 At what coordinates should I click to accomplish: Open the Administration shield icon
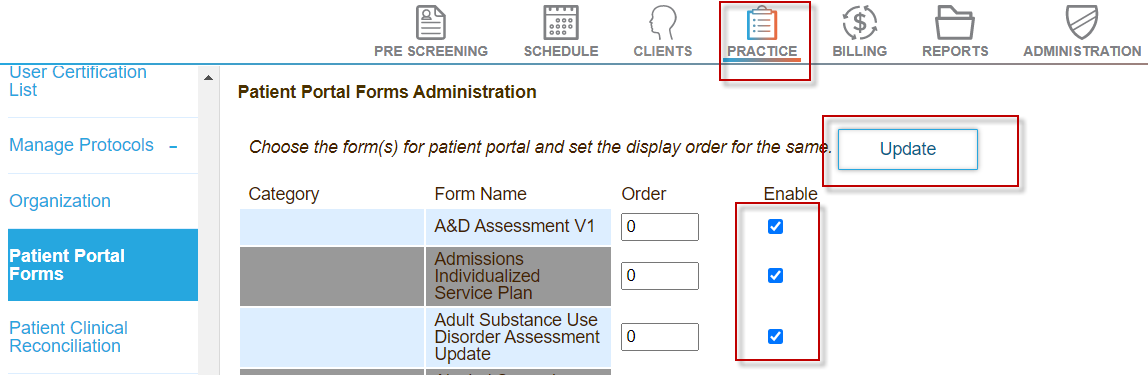coord(1081,23)
